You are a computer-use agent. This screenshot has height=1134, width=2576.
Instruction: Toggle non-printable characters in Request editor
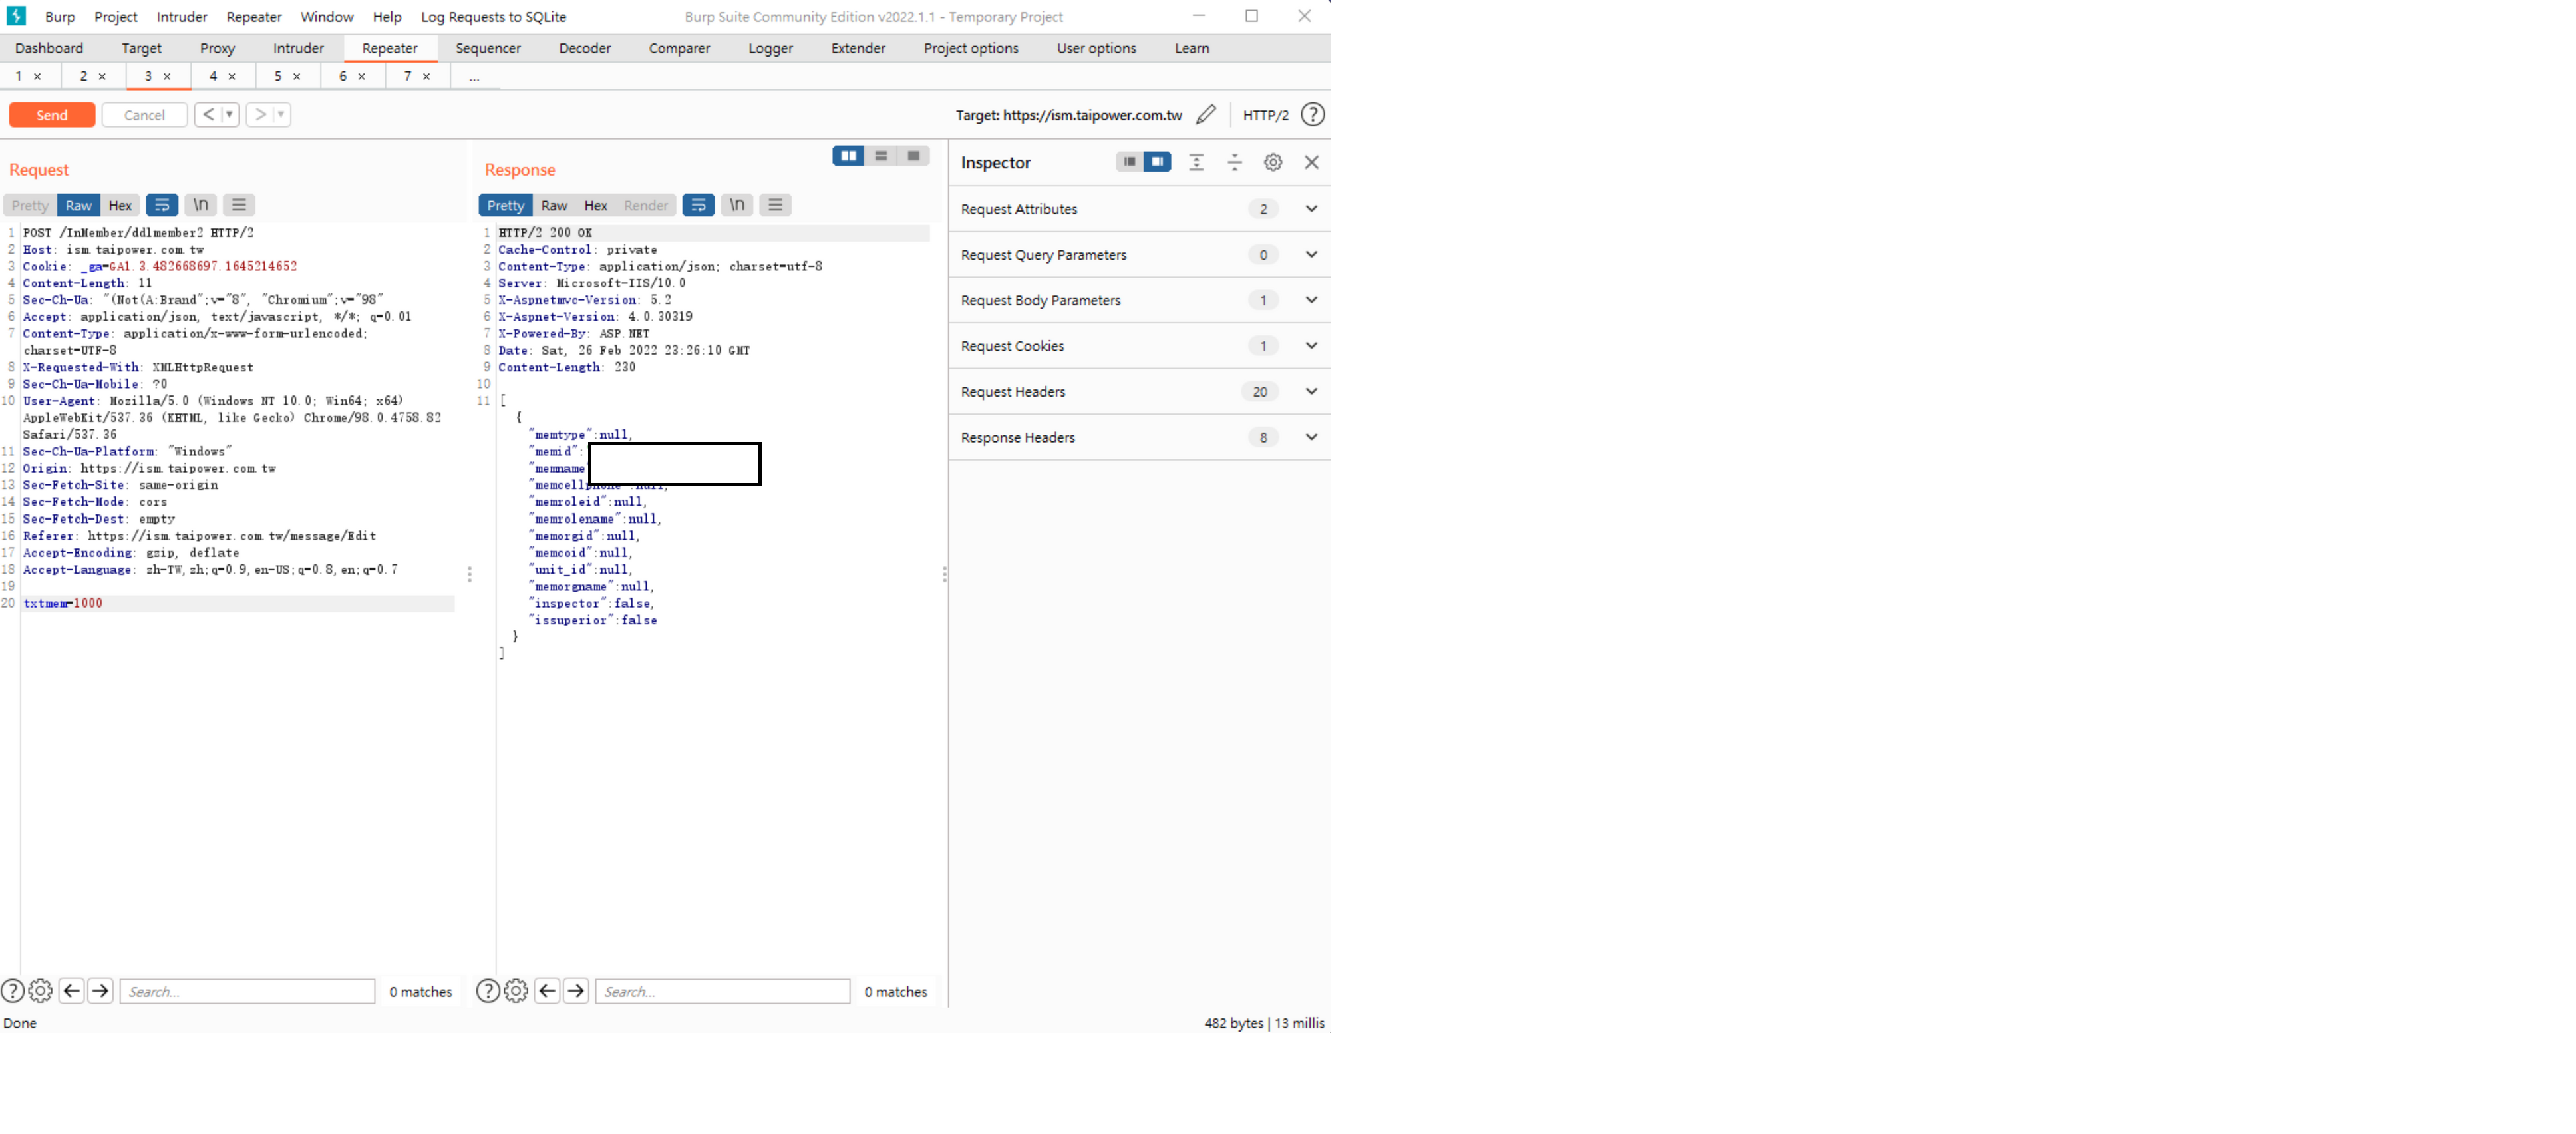coord(201,205)
